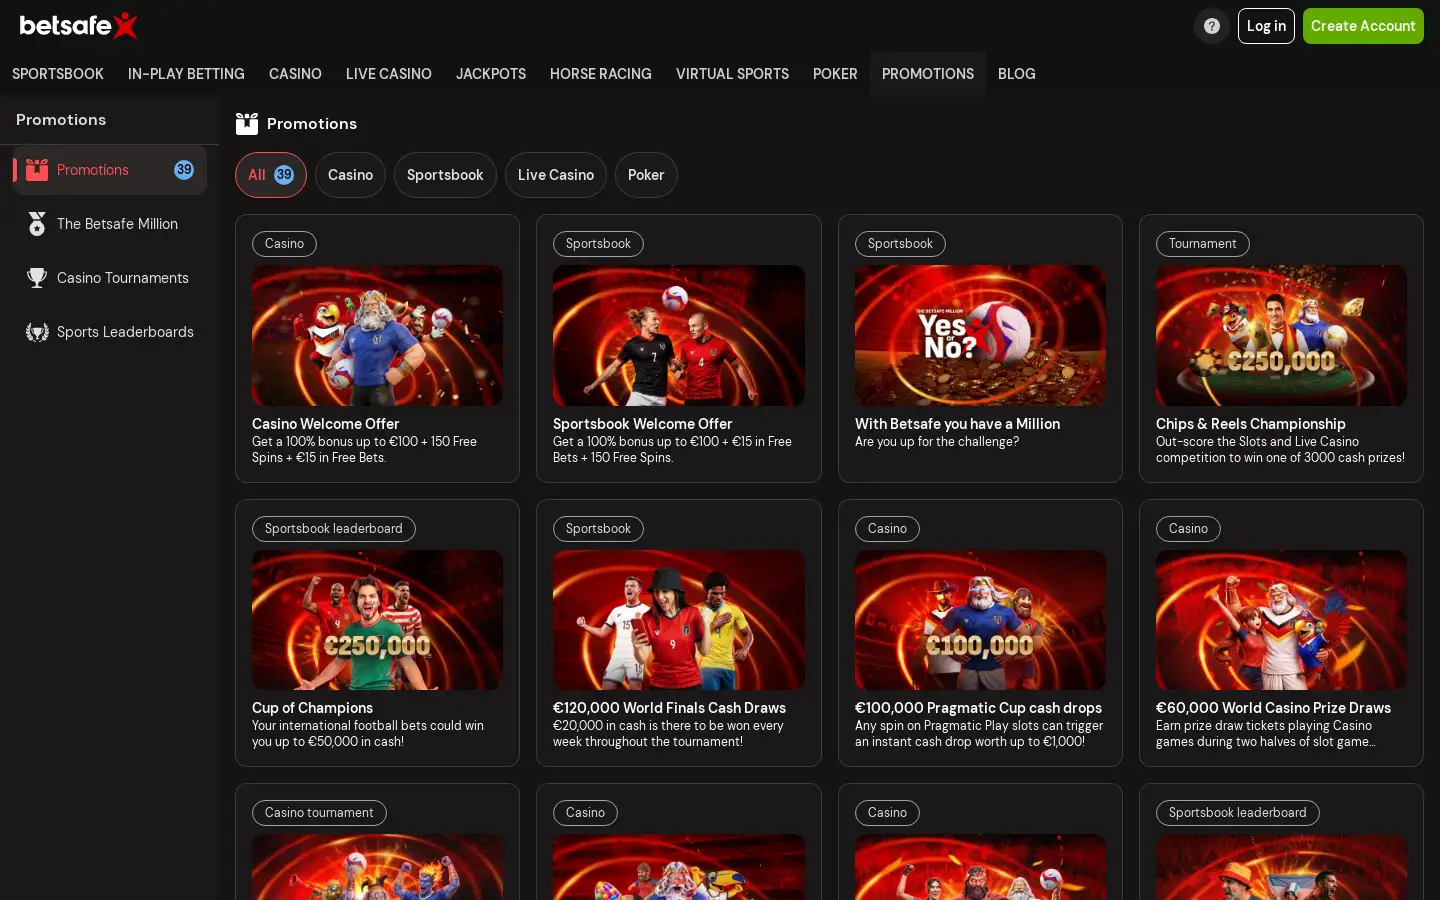The width and height of the screenshot is (1440, 900).
Task: Open Pragmatic Cup cash drops image
Action: tap(980, 620)
